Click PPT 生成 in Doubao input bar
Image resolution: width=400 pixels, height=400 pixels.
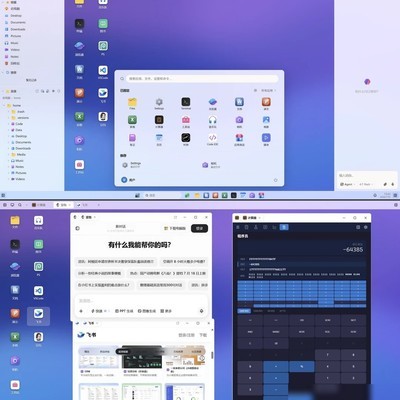[124, 311]
